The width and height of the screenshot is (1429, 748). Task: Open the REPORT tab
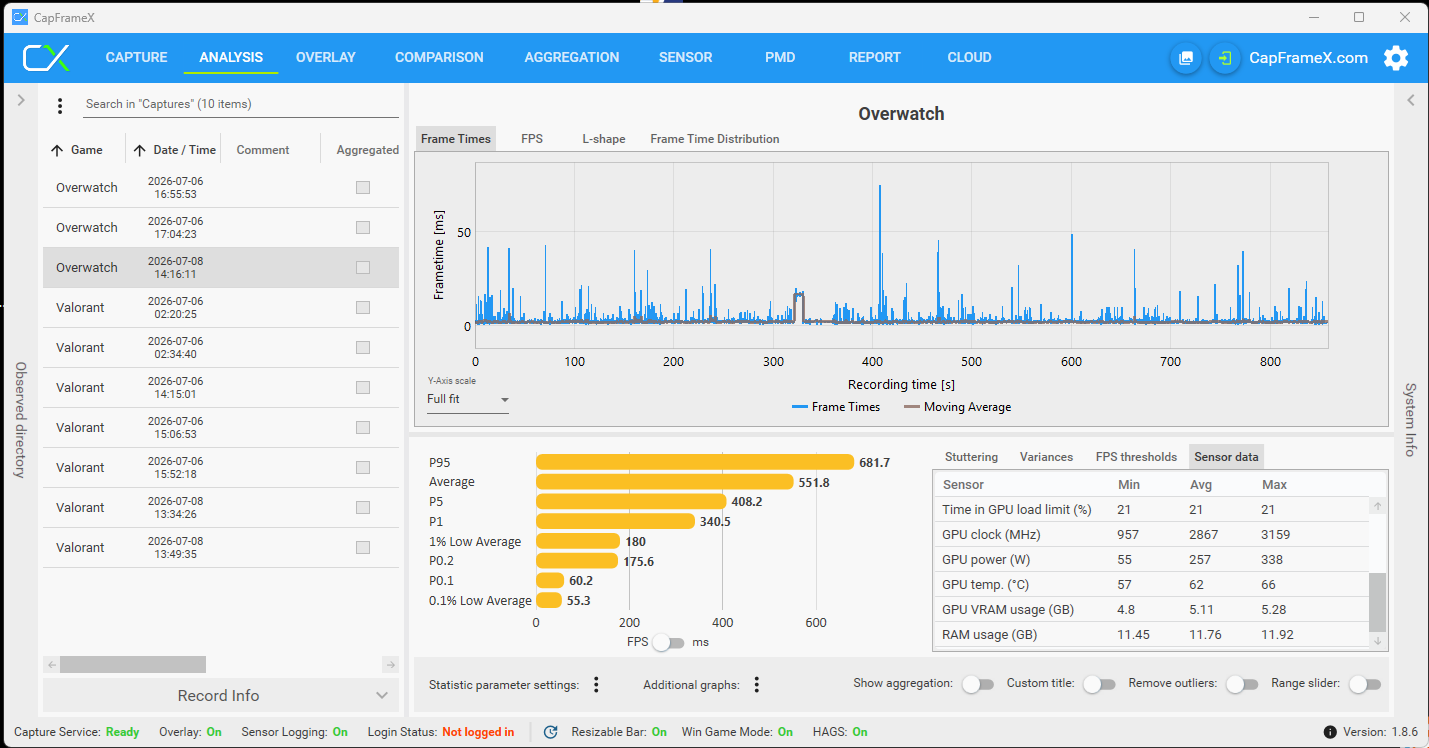[x=875, y=58]
